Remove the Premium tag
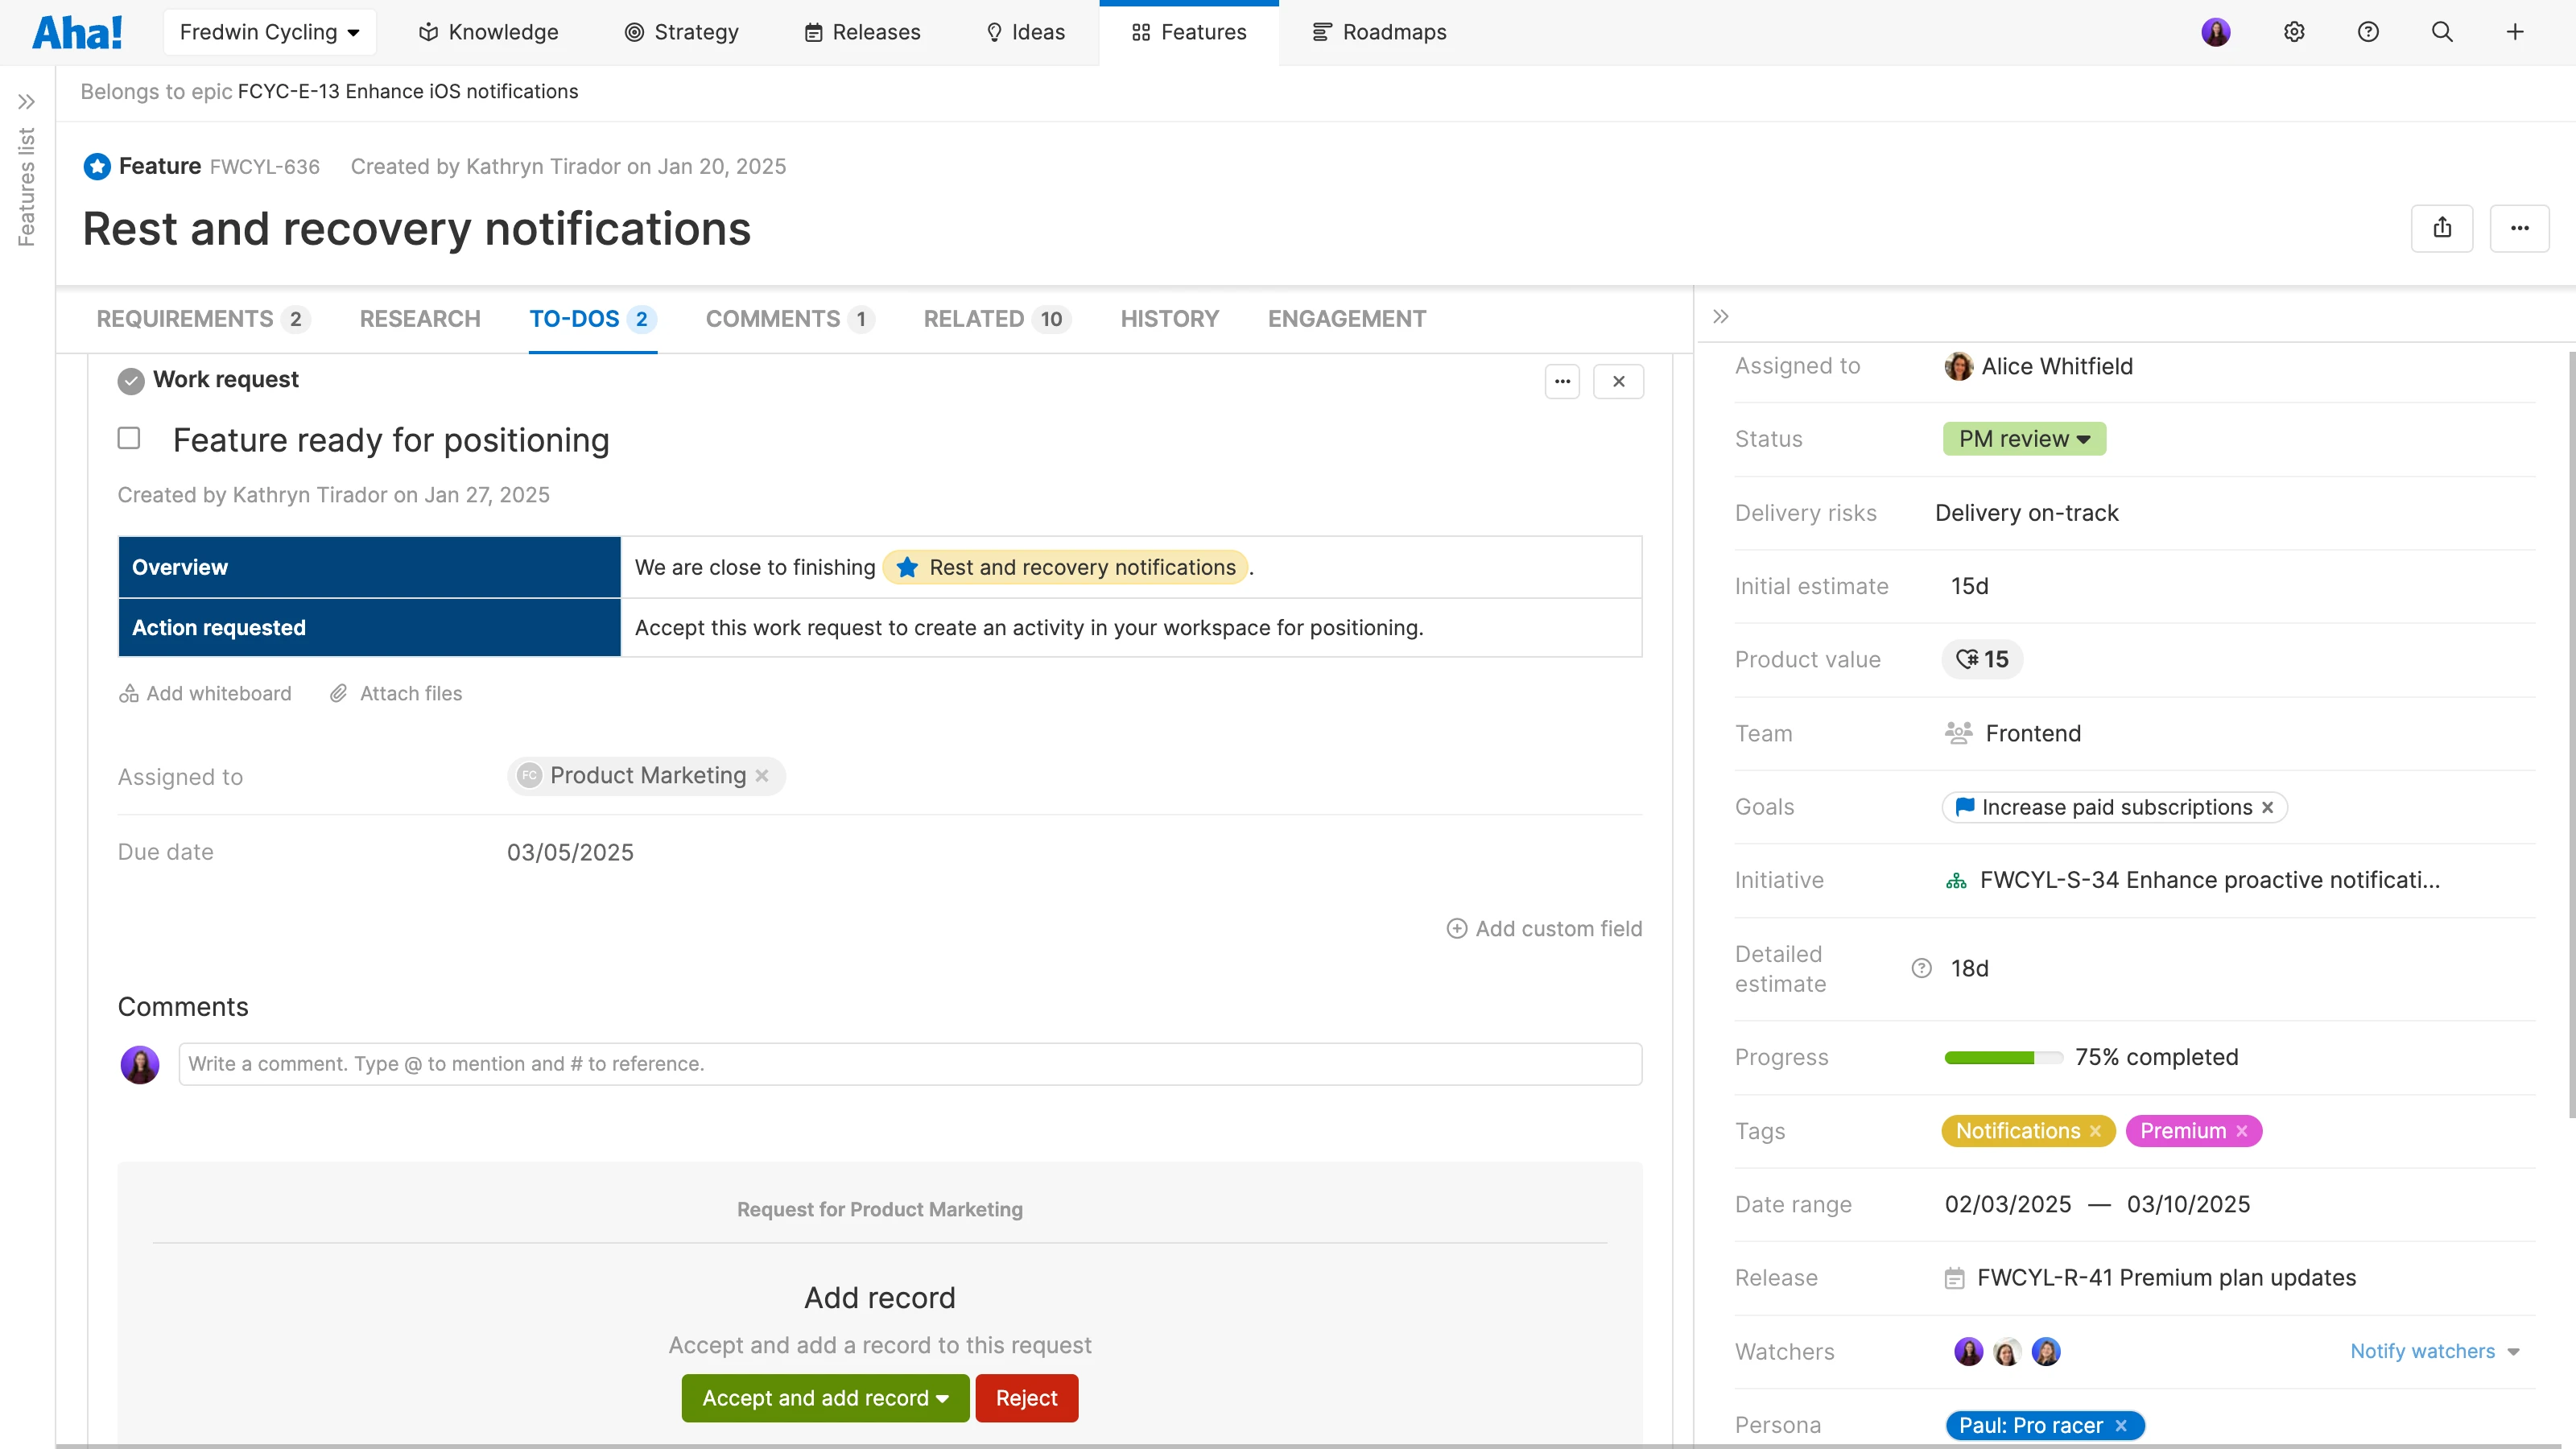Viewport: 2576px width, 1449px height. point(2242,1131)
